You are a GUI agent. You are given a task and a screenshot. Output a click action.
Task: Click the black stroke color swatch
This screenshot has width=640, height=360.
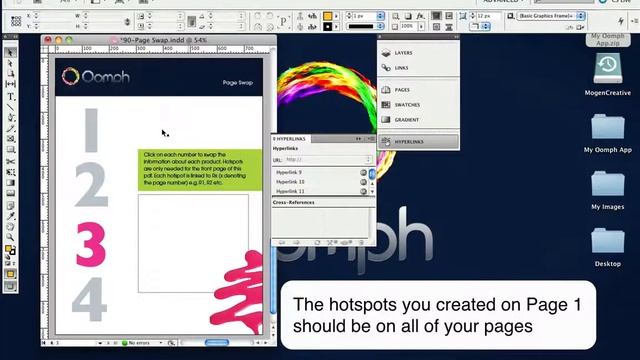[x=328, y=27]
